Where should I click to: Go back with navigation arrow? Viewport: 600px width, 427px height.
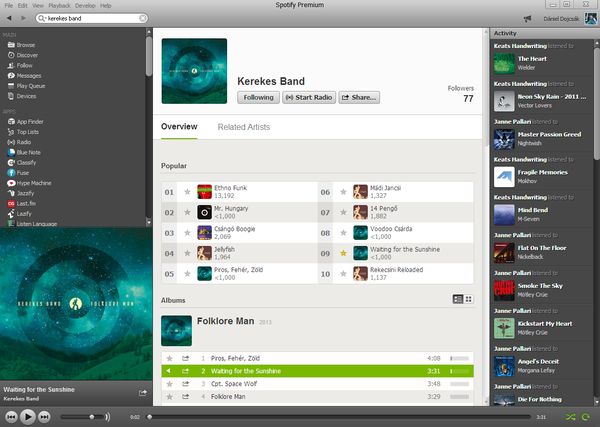(x=9, y=18)
